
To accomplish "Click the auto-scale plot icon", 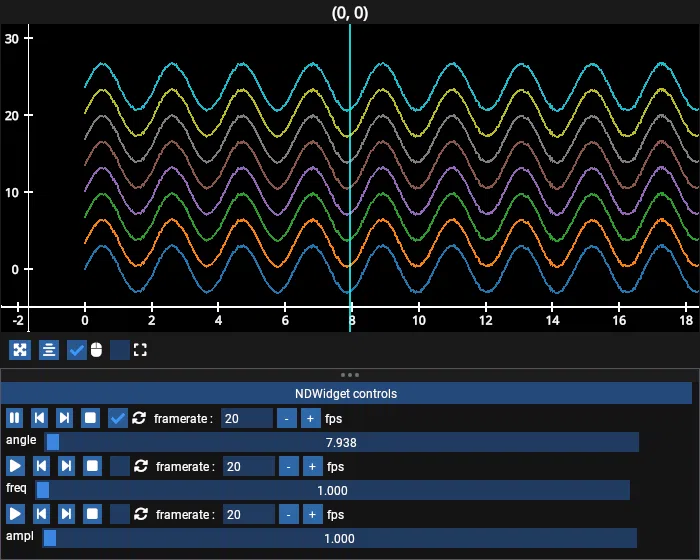I will [20, 350].
